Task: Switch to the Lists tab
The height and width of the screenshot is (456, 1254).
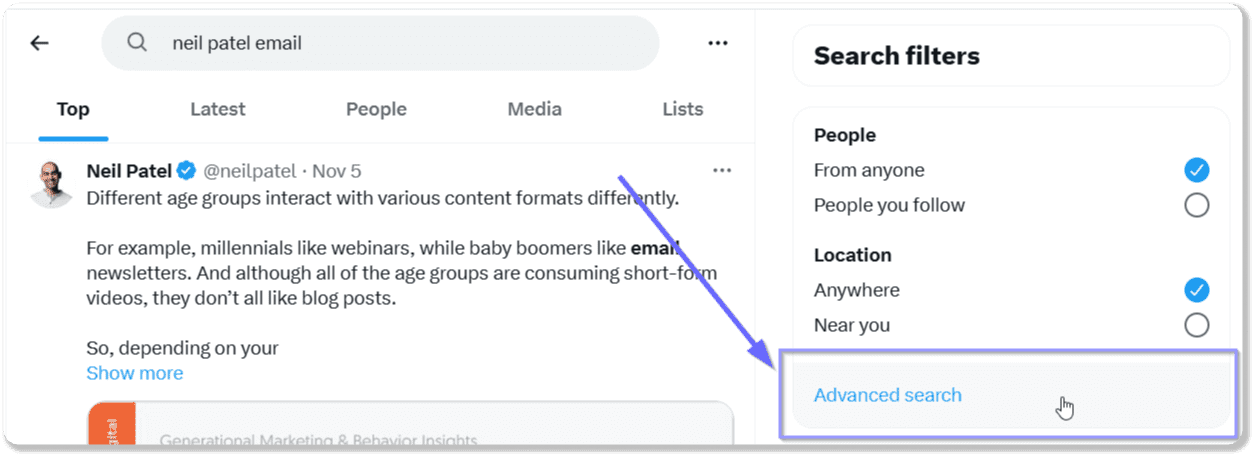Action: pyautogui.click(x=682, y=109)
